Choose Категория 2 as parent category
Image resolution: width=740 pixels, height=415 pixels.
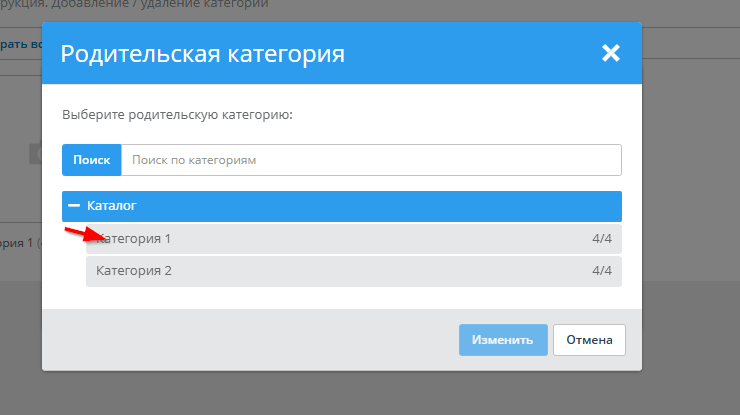pyautogui.click(x=134, y=271)
